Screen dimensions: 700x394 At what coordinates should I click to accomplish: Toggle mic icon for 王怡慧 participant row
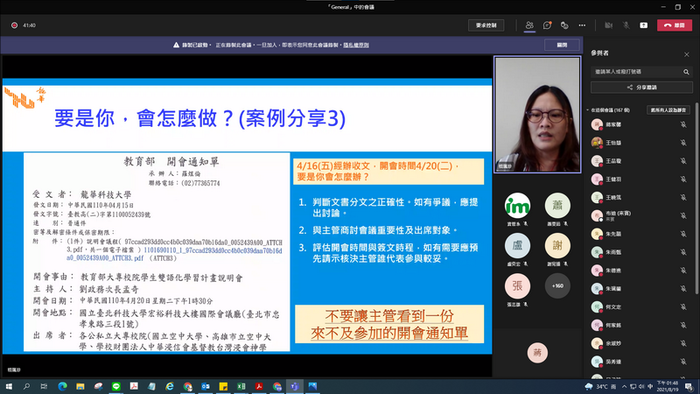(x=683, y=143)
